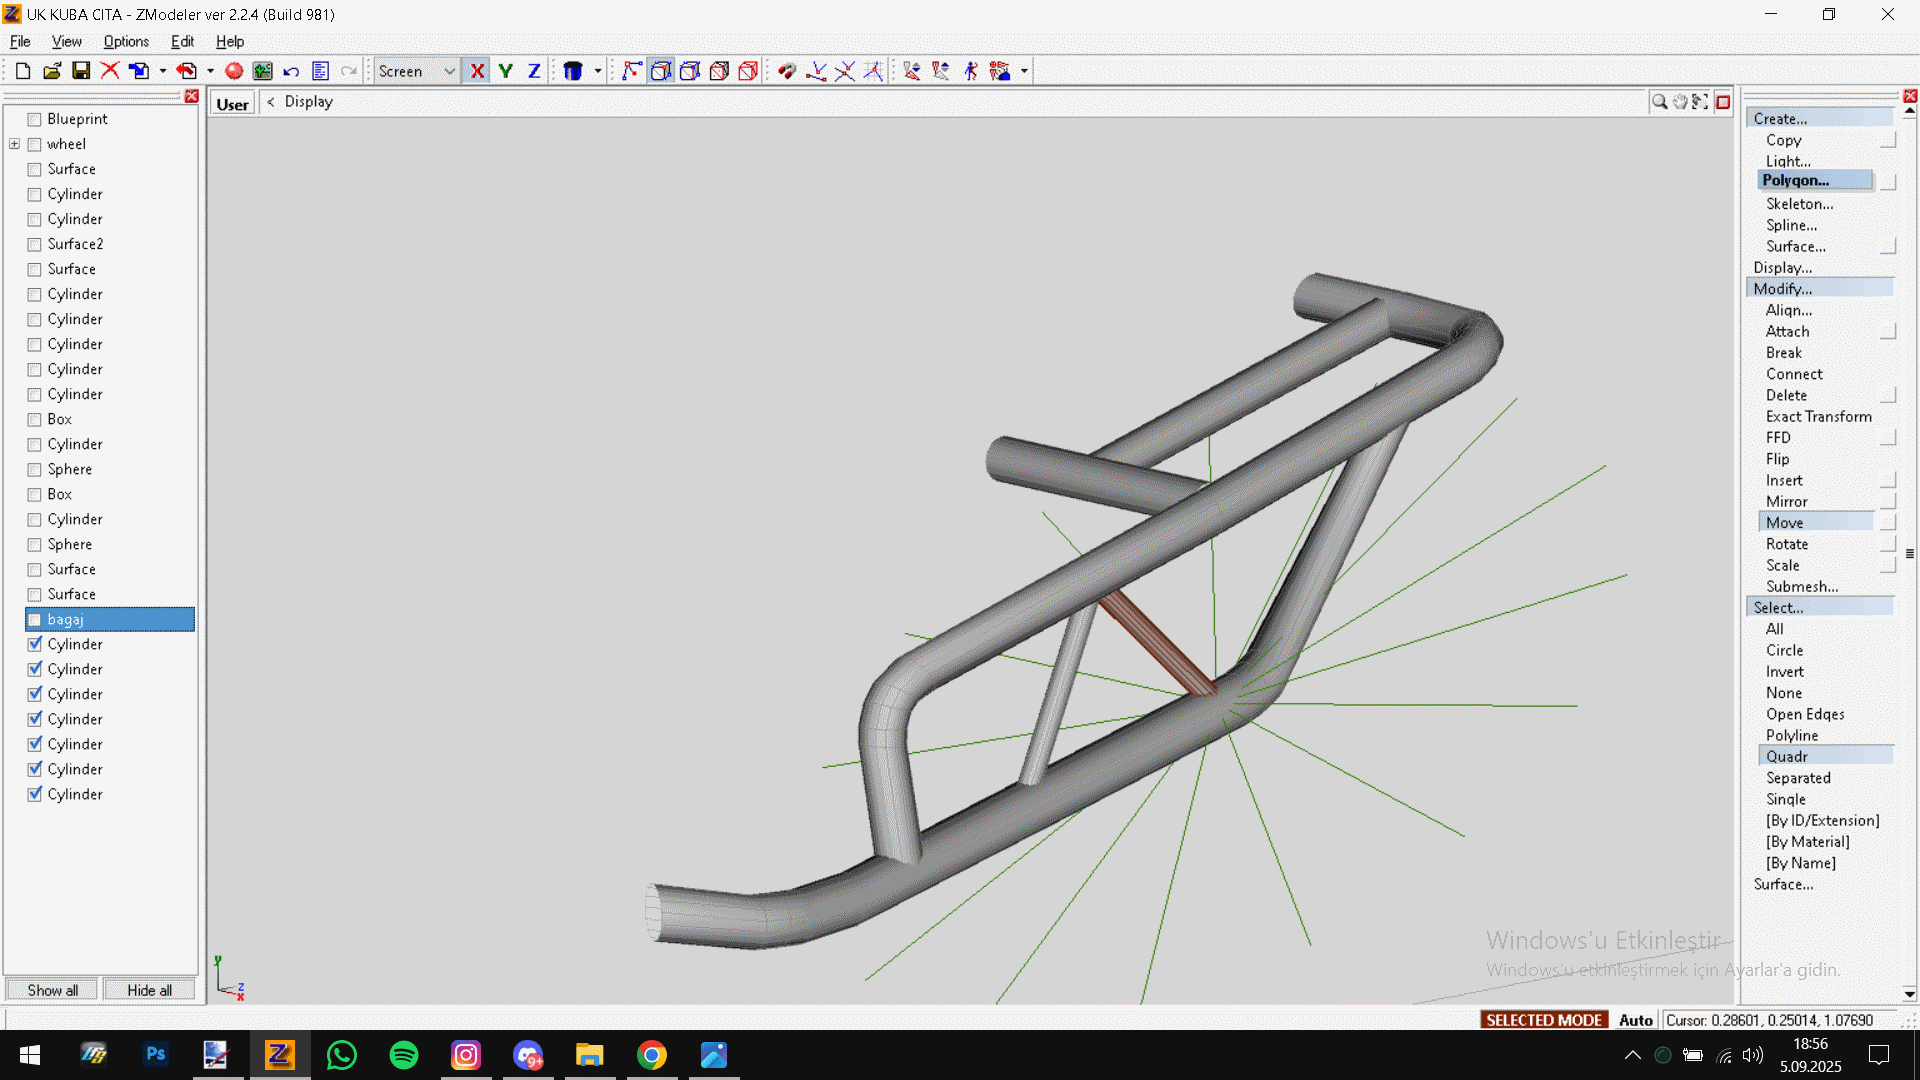Click the Show all button

pyautogui.click(x=52, y=990)
